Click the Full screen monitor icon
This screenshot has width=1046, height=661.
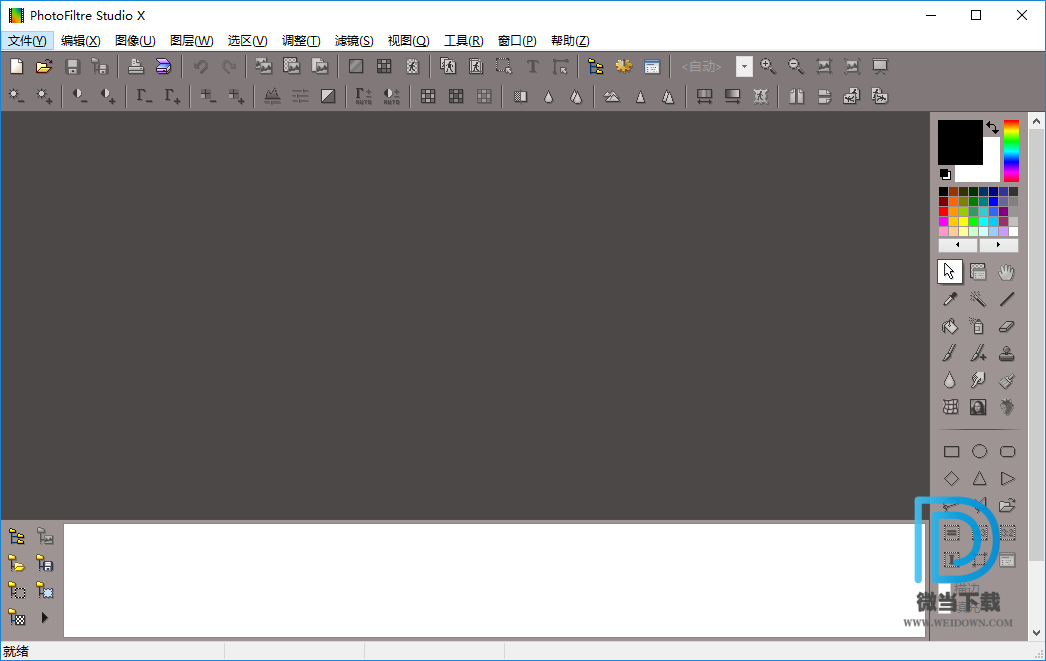pyautogui.click(x=880, y=66)
